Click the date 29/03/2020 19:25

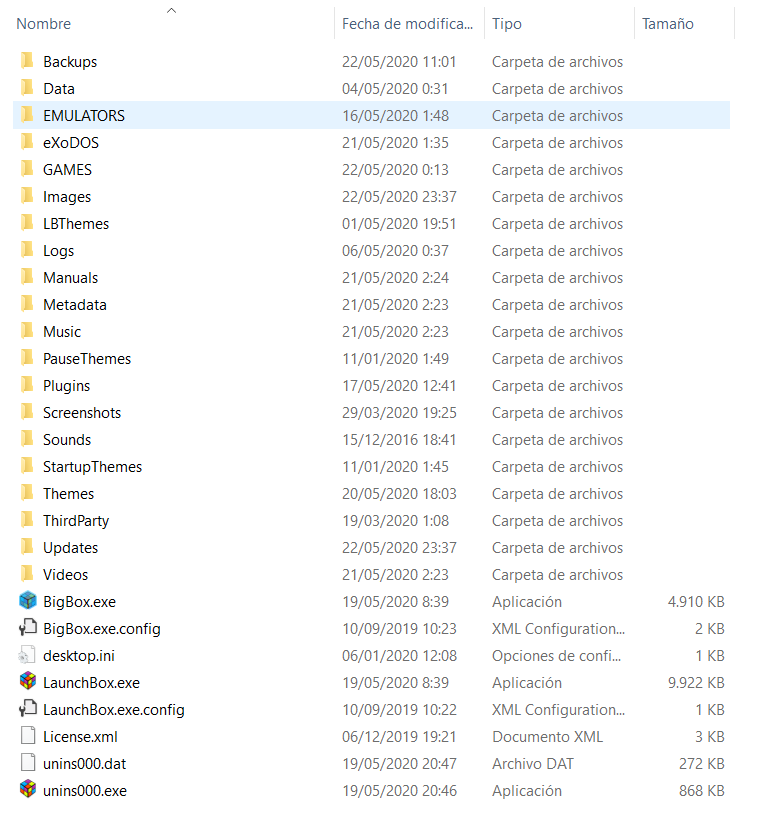[x=399, y=413]
